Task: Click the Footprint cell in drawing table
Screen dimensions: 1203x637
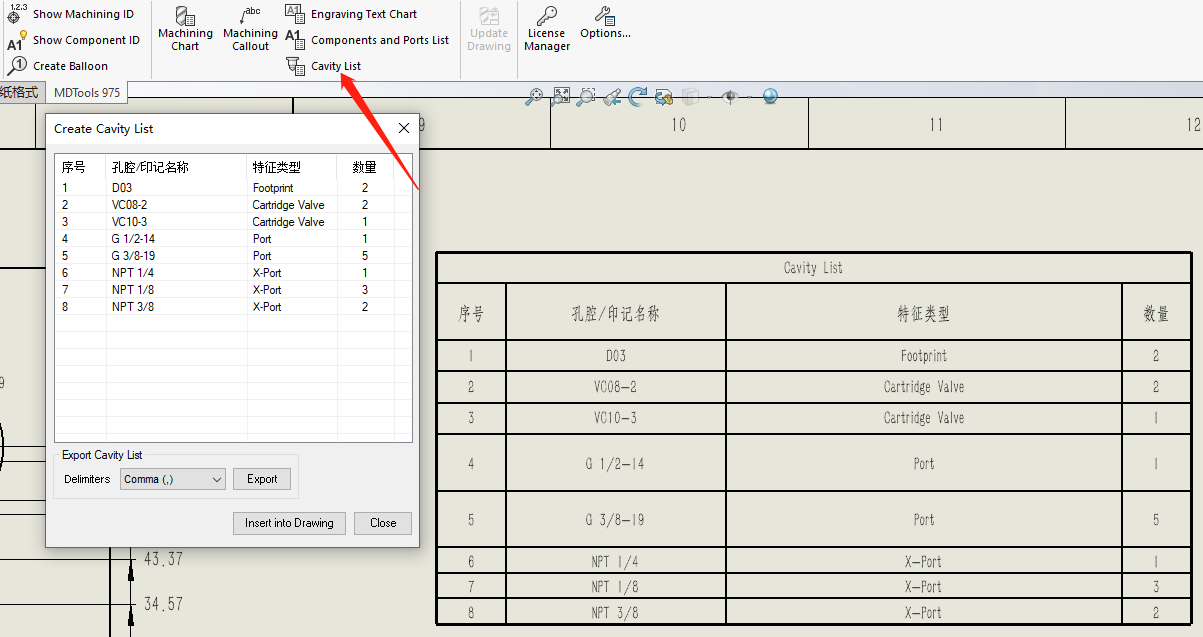Action: click(x=923, y=356)
